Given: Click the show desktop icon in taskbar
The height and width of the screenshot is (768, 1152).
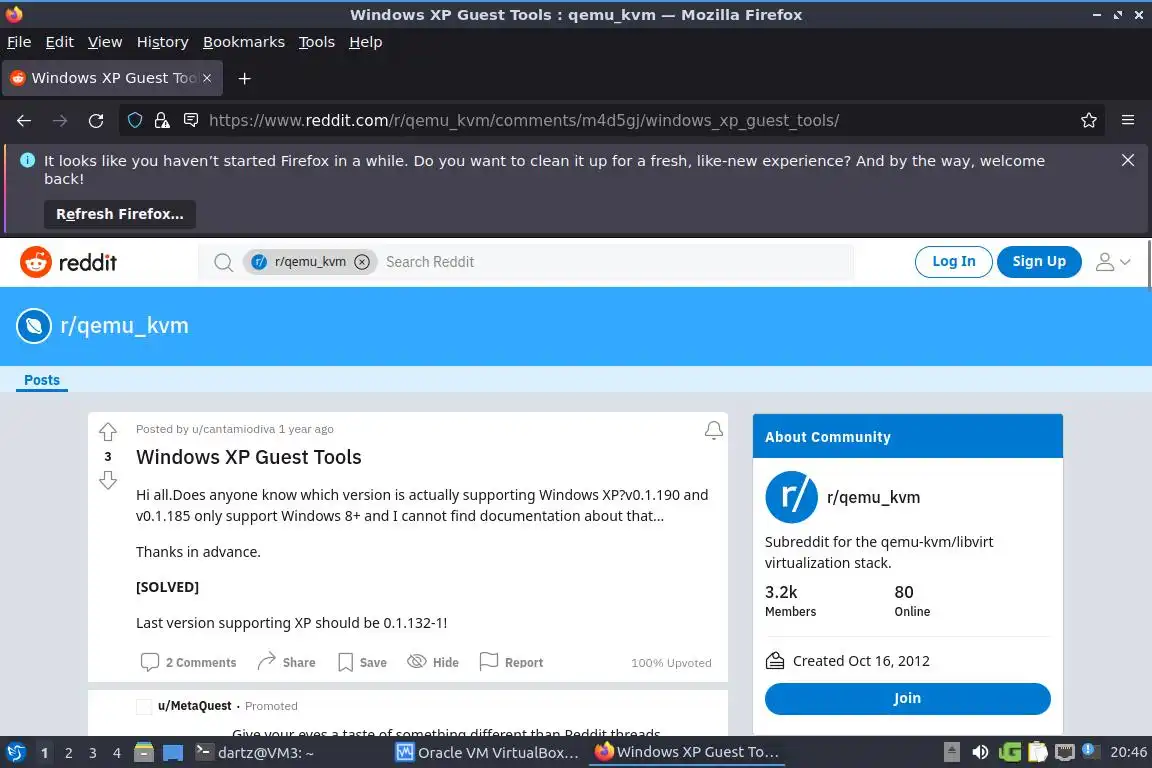Looking at the screenshot, I should click(x=173, y=752).
